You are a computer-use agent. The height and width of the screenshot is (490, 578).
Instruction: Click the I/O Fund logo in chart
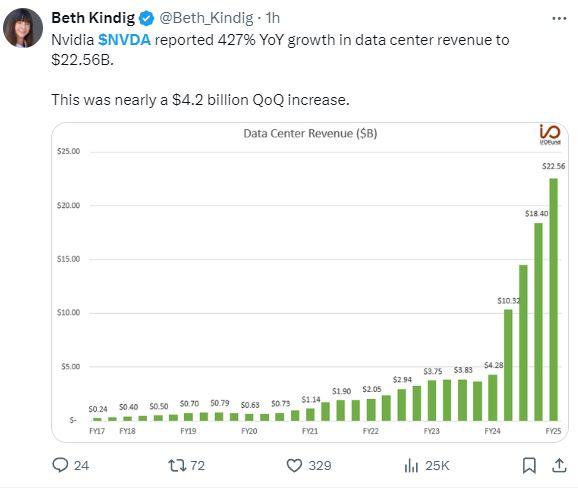(550, 135)
